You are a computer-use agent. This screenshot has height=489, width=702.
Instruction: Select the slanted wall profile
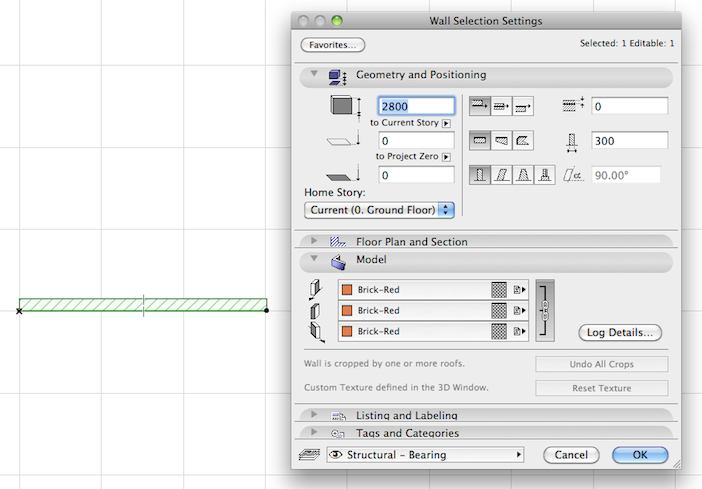tap(501, 175)
